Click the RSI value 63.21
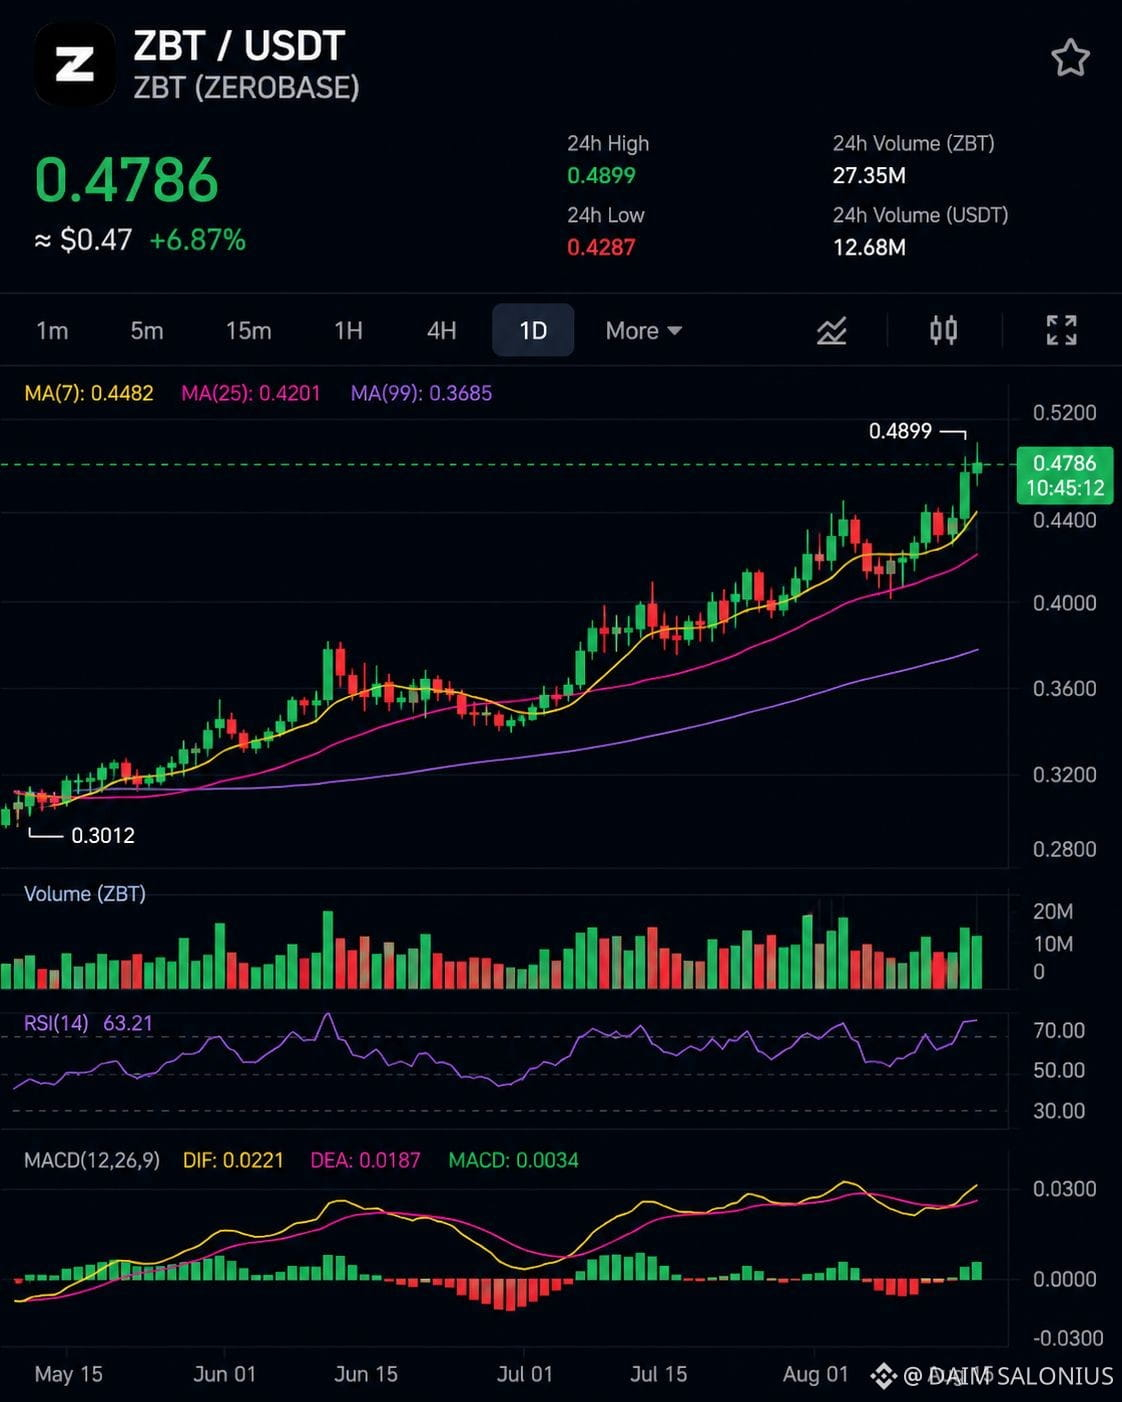The height and width of the screenshot is (1402, 1122). [x=128, y=1023]
